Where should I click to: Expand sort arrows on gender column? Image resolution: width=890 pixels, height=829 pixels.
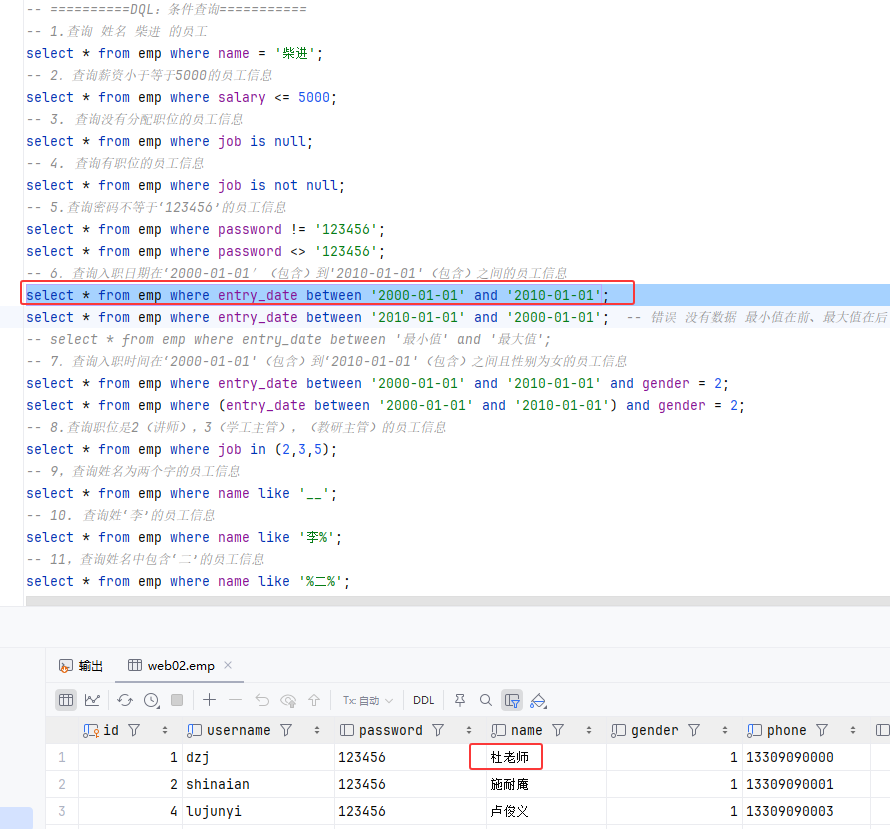(724, 731)
